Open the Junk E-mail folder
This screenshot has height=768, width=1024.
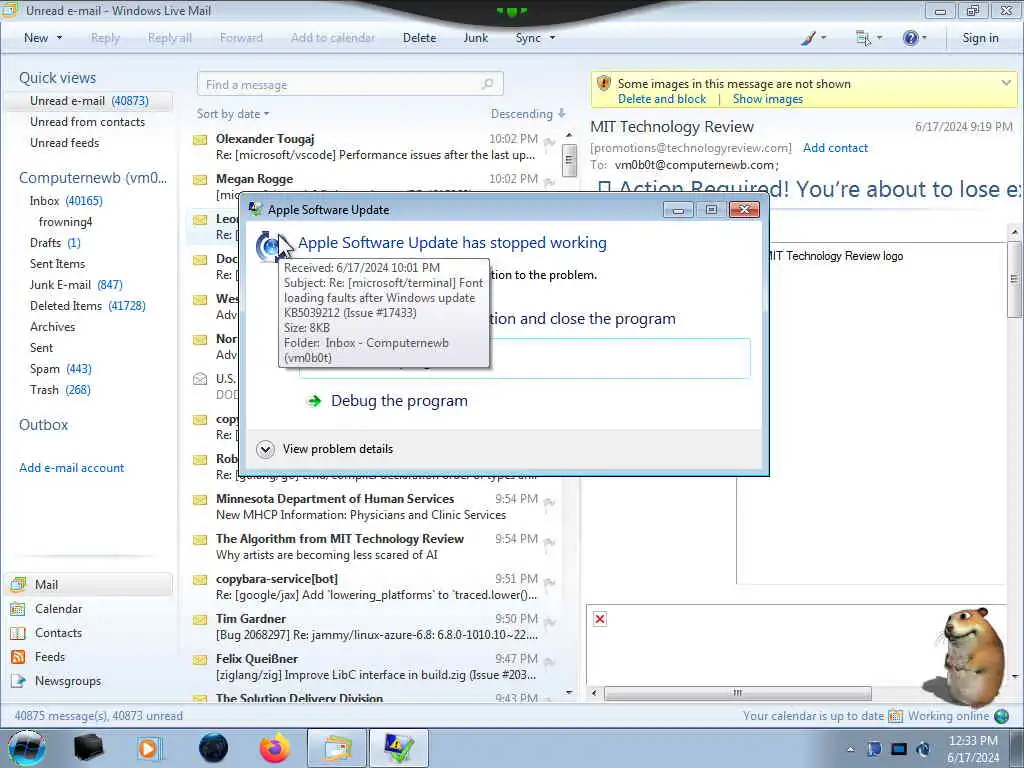point(76,285)
